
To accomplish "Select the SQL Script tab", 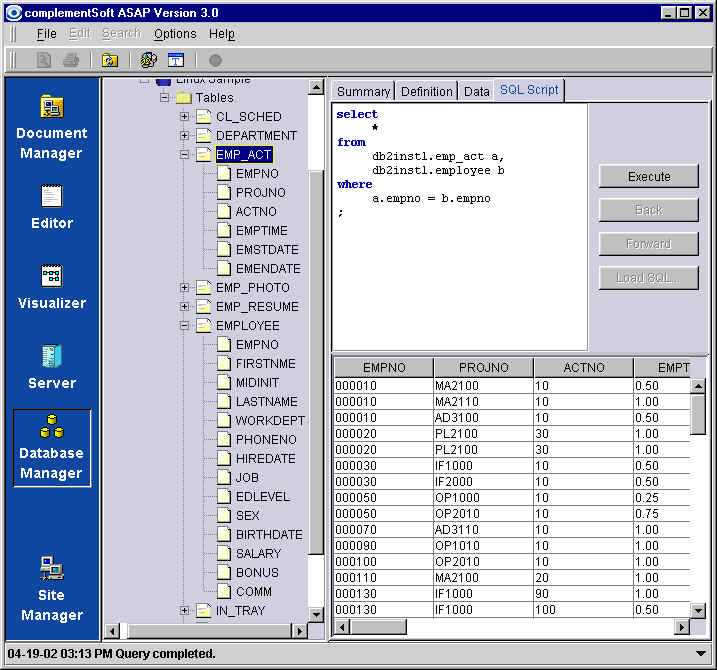I will click(x=529, y=90).
